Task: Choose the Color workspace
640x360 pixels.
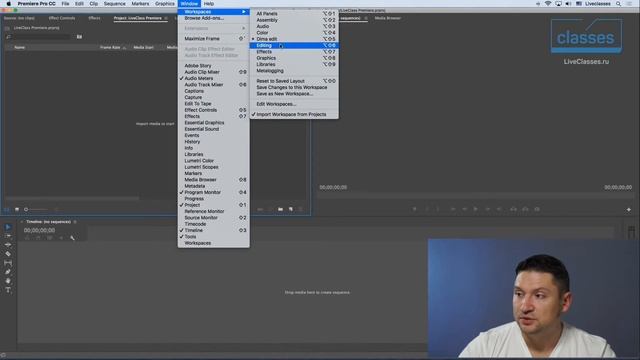Action: 294,33
